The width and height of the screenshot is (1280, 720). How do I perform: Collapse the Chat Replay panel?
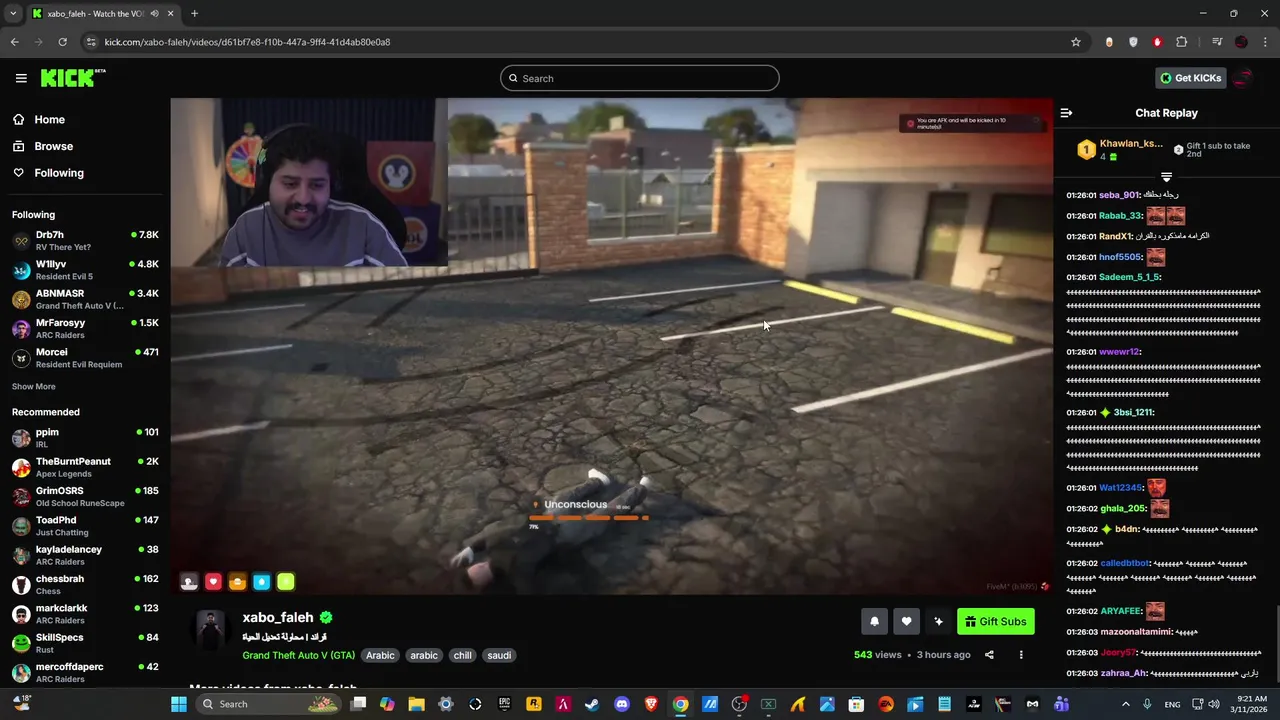click(x=1066, y=113)
